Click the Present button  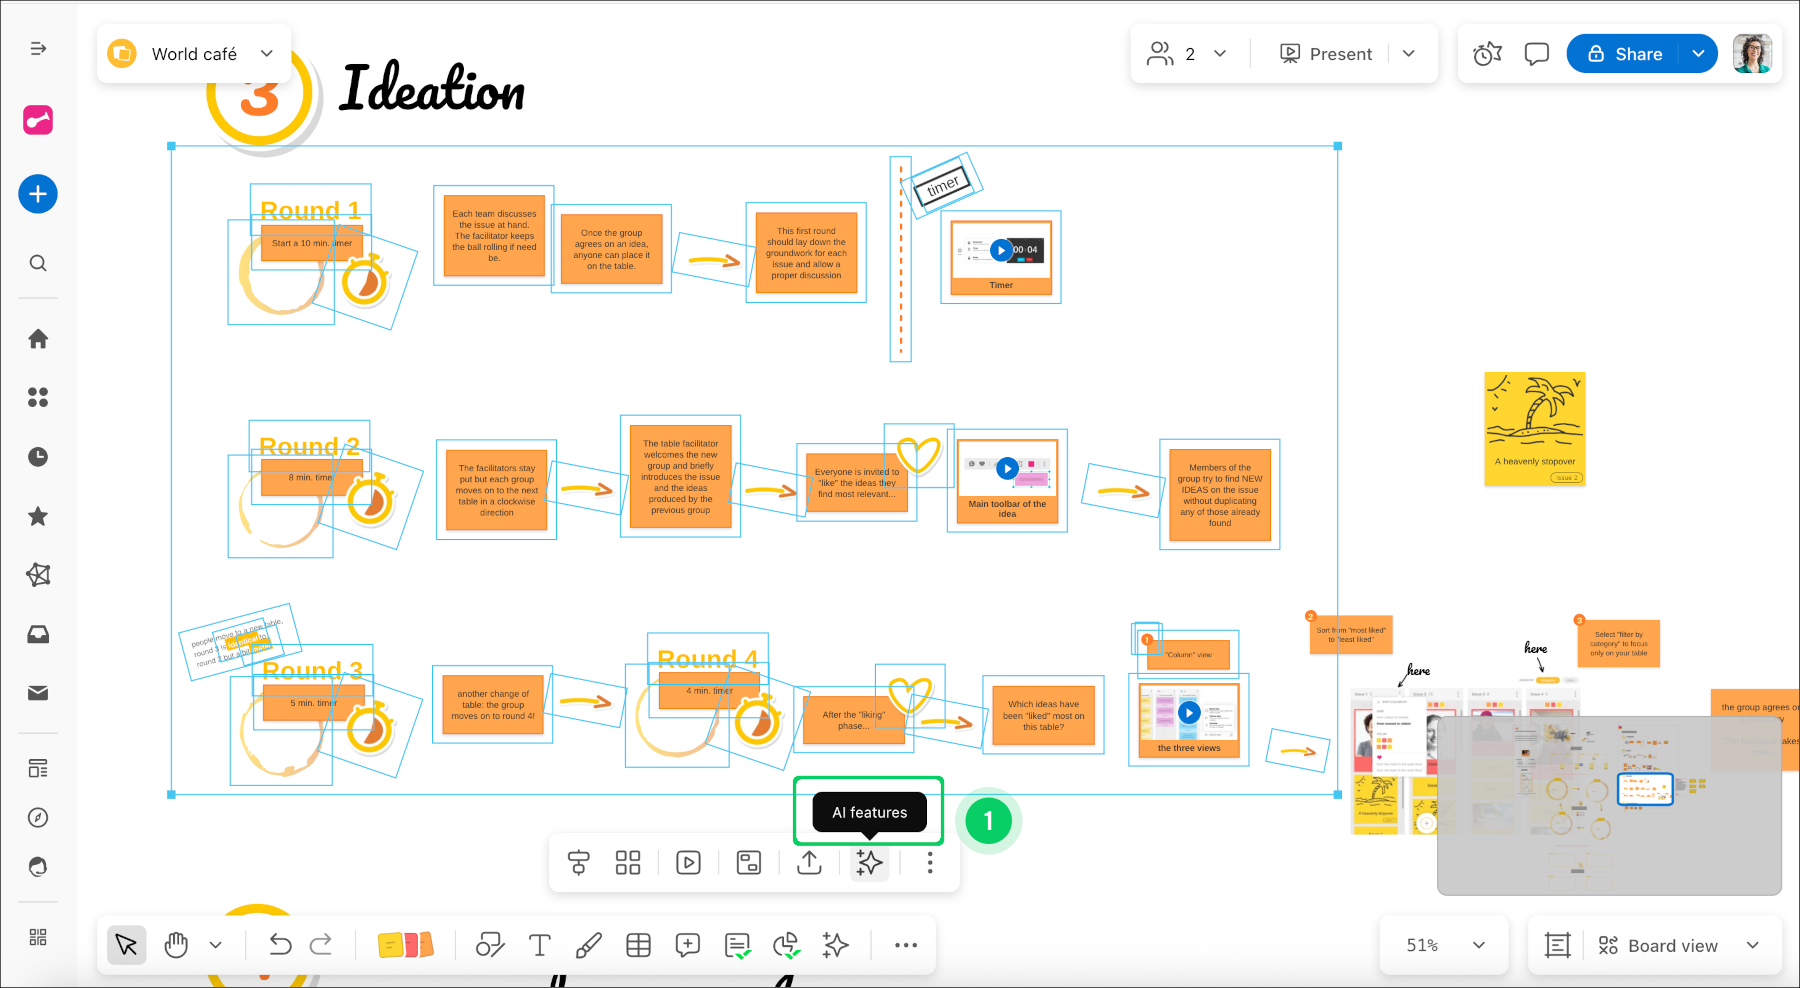point(1326,54)
